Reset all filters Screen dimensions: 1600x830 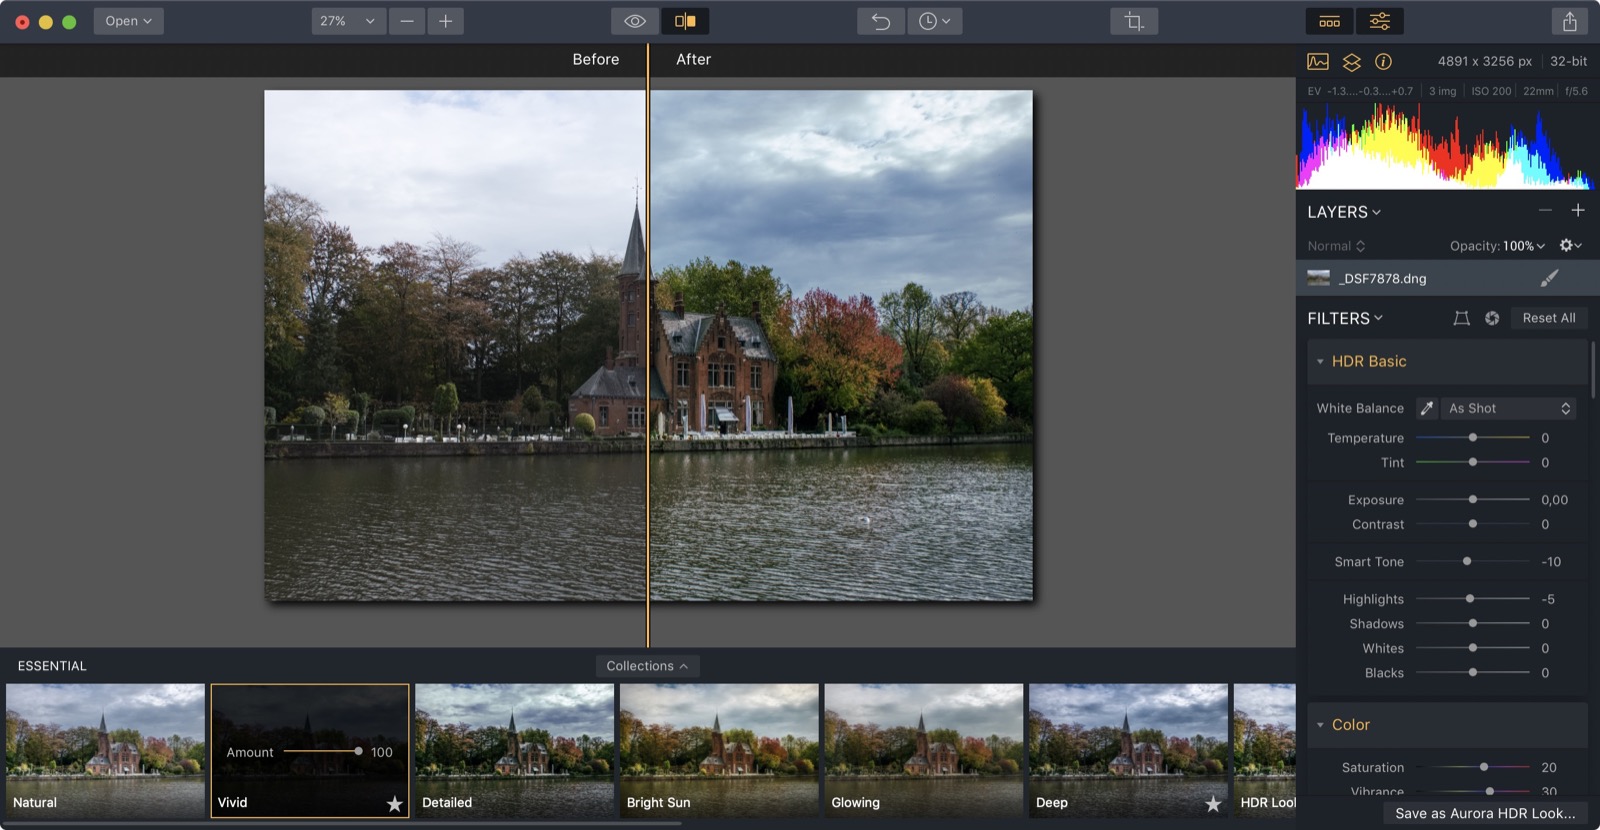click(x=1549, y=318)
